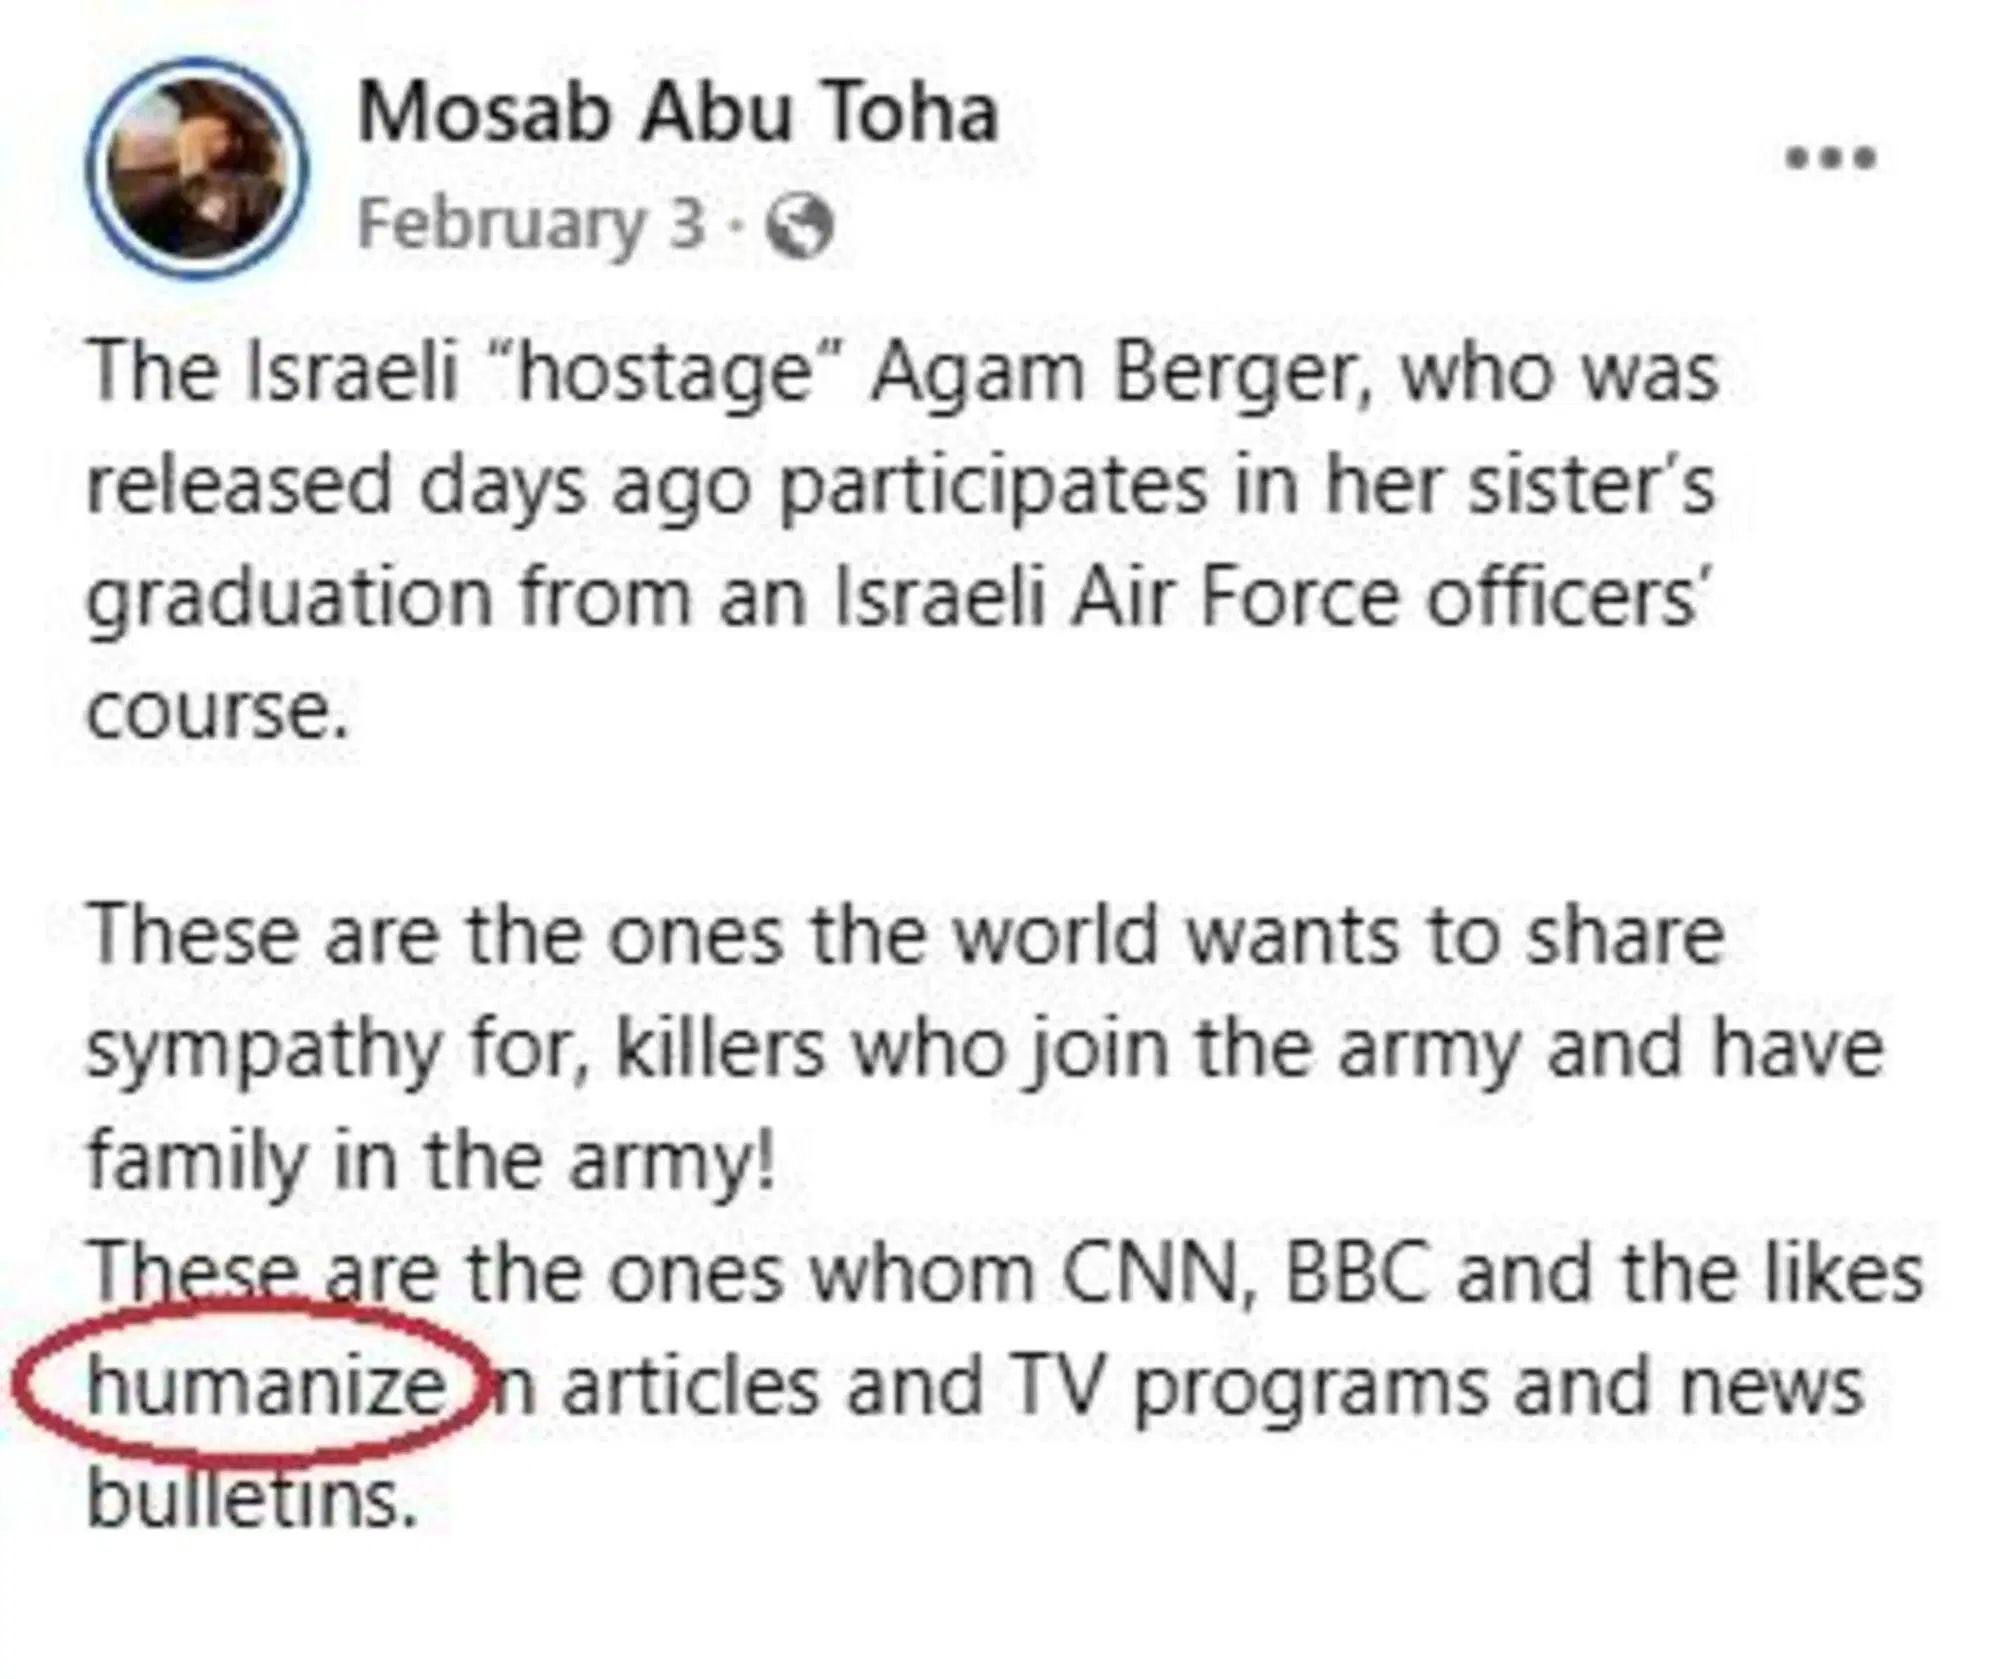This screenshot has height=1679, width=2000.
Task: Open the three-dot post options menu
Action: pos(1830,158)
